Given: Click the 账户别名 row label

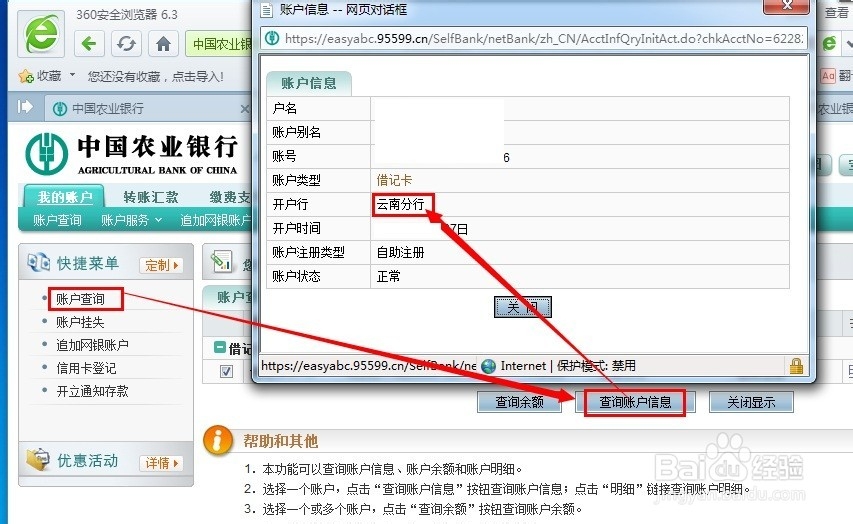Looking at the screenshot, I should [x=296, y=132].
